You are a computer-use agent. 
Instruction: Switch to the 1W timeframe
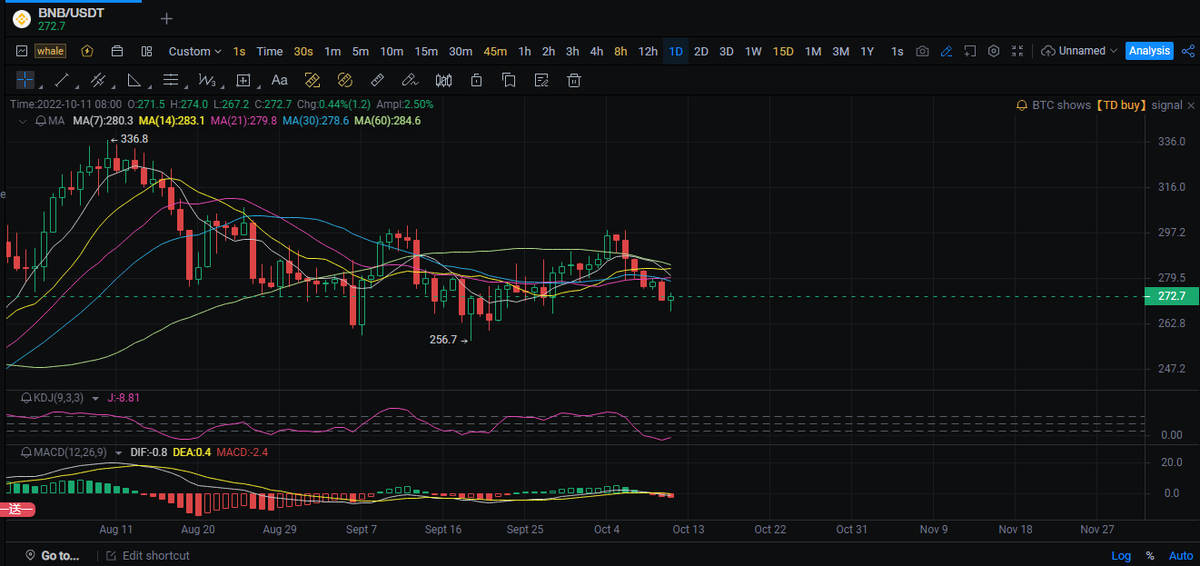[x=753, y=51]
